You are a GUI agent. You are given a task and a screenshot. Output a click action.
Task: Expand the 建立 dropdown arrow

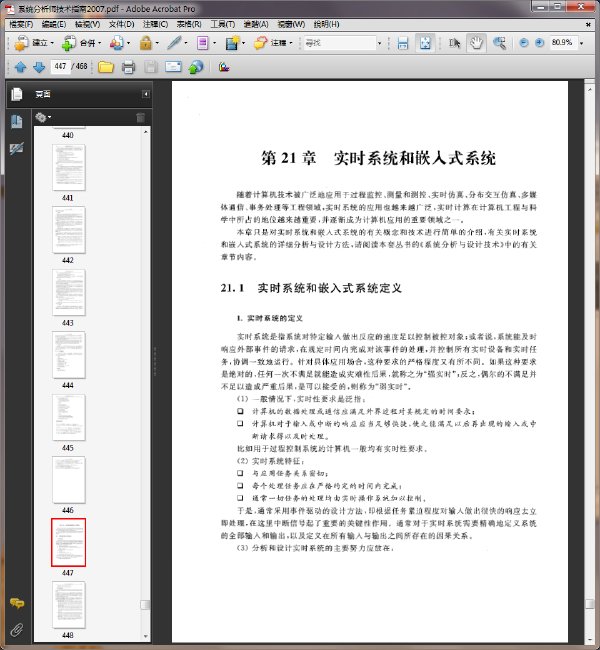[x=52, y=43]
